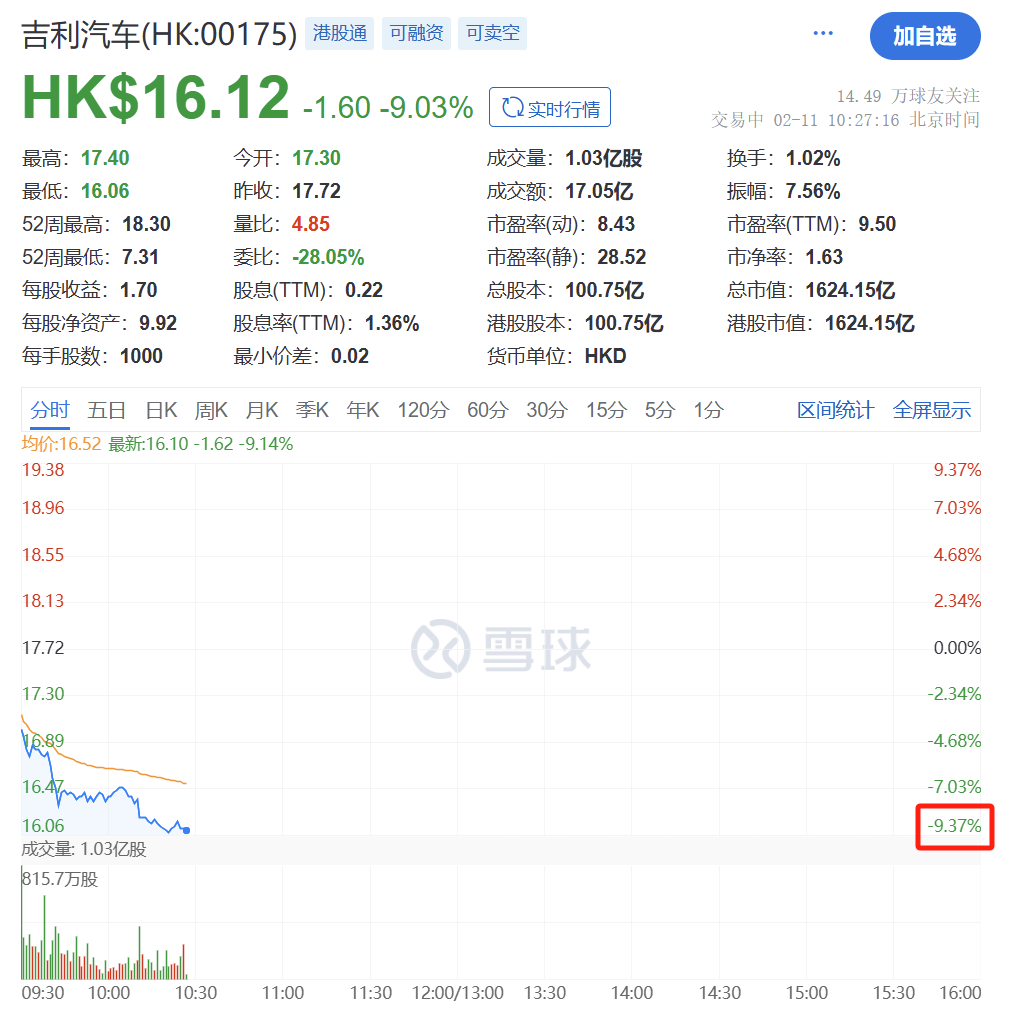
Task: Open the 120分 chart tab
Action: click(423, 410)
